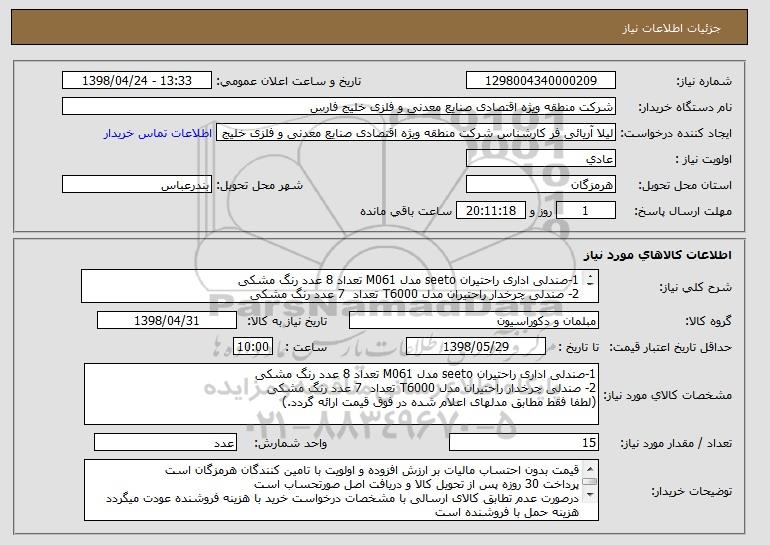Open the اطلاعات تماس خریدار link
Image resolution: width=770 pixels, height=545 pixels.
tap(157, 134)
